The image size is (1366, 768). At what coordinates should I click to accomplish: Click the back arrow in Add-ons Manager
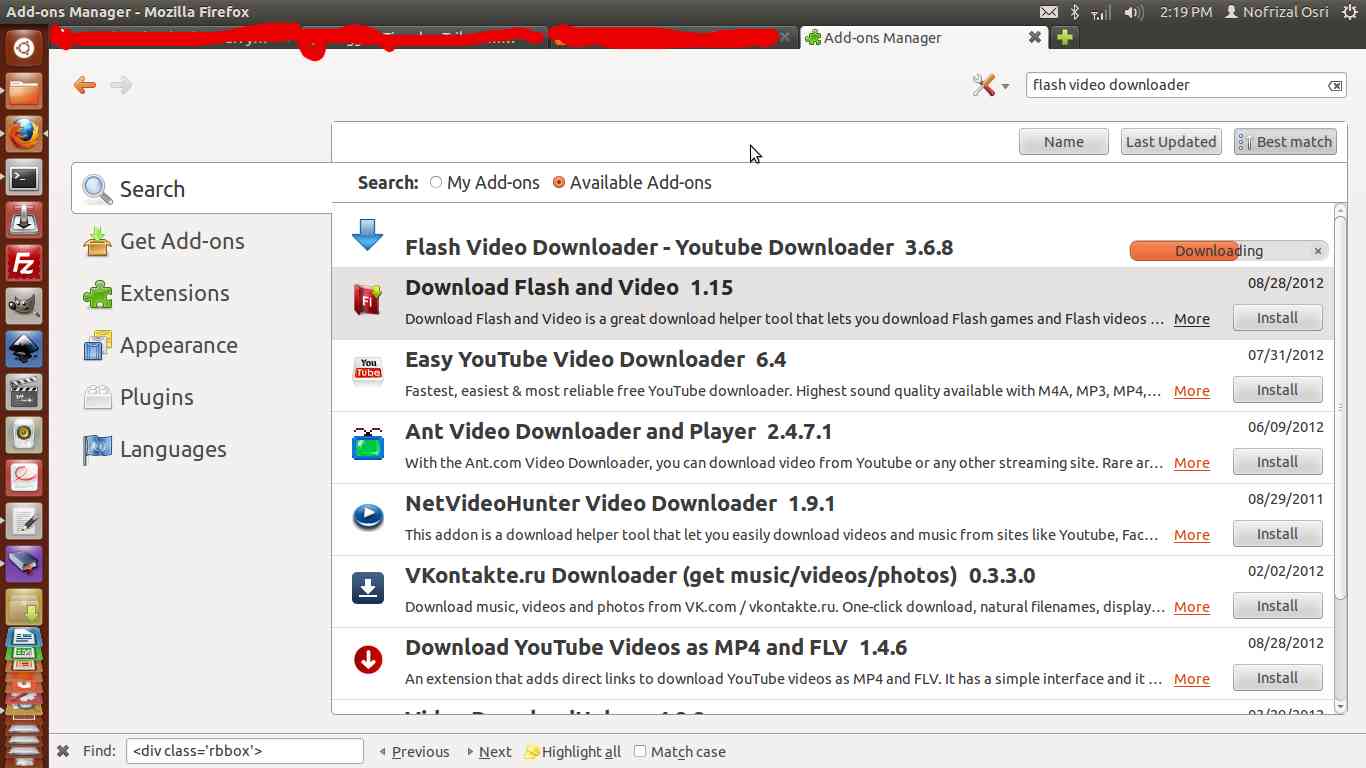coord(85,85)
